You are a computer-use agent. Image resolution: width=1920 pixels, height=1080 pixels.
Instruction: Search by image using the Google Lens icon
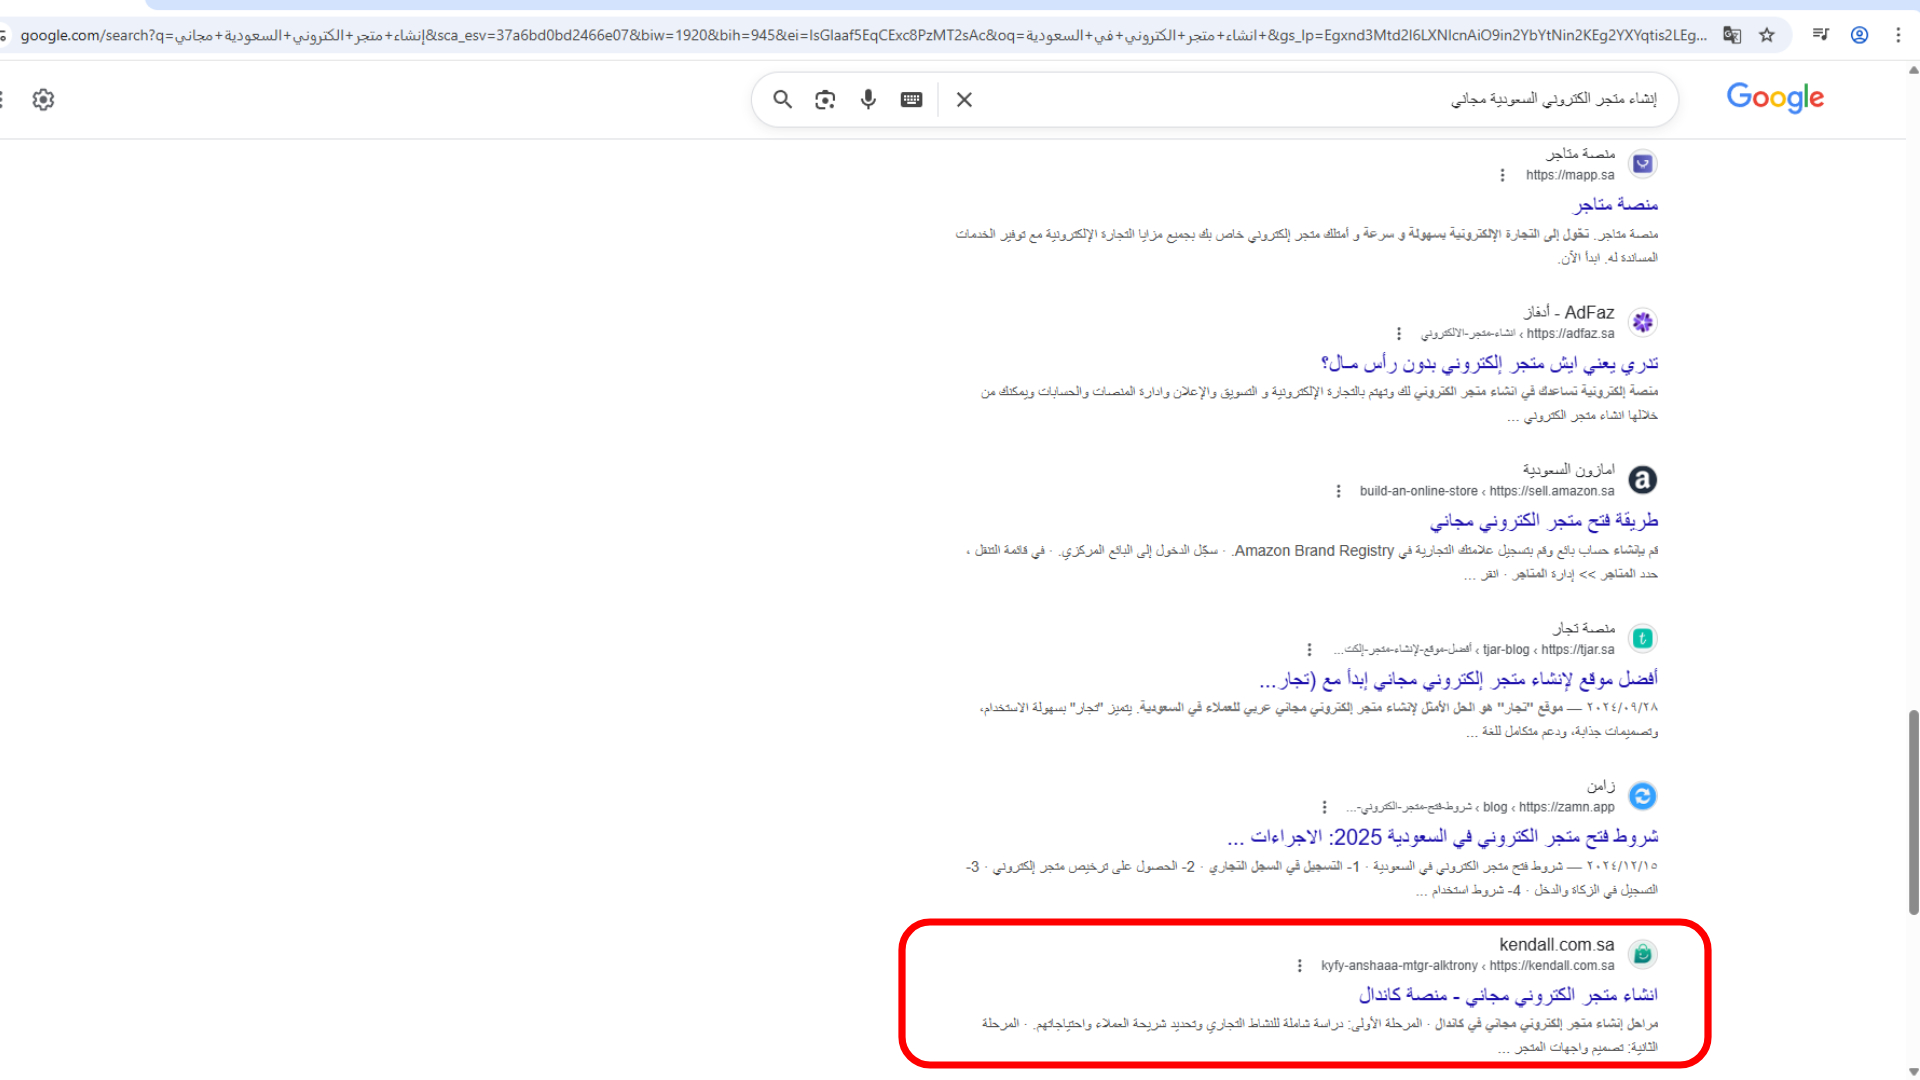[x=824, y=99]
